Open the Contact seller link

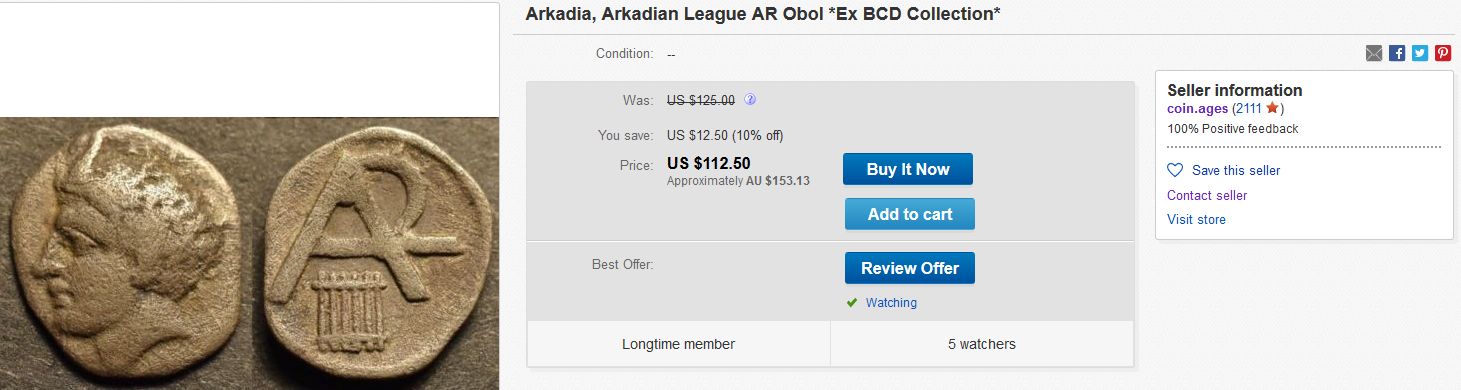click(x=1207, y=196)
